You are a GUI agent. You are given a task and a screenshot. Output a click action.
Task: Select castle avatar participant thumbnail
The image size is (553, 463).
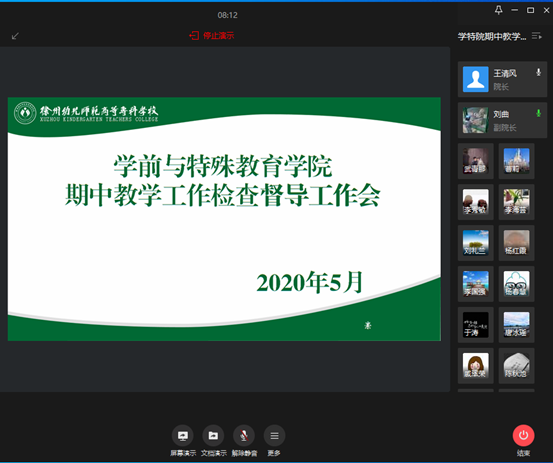(x=516, y=161)
